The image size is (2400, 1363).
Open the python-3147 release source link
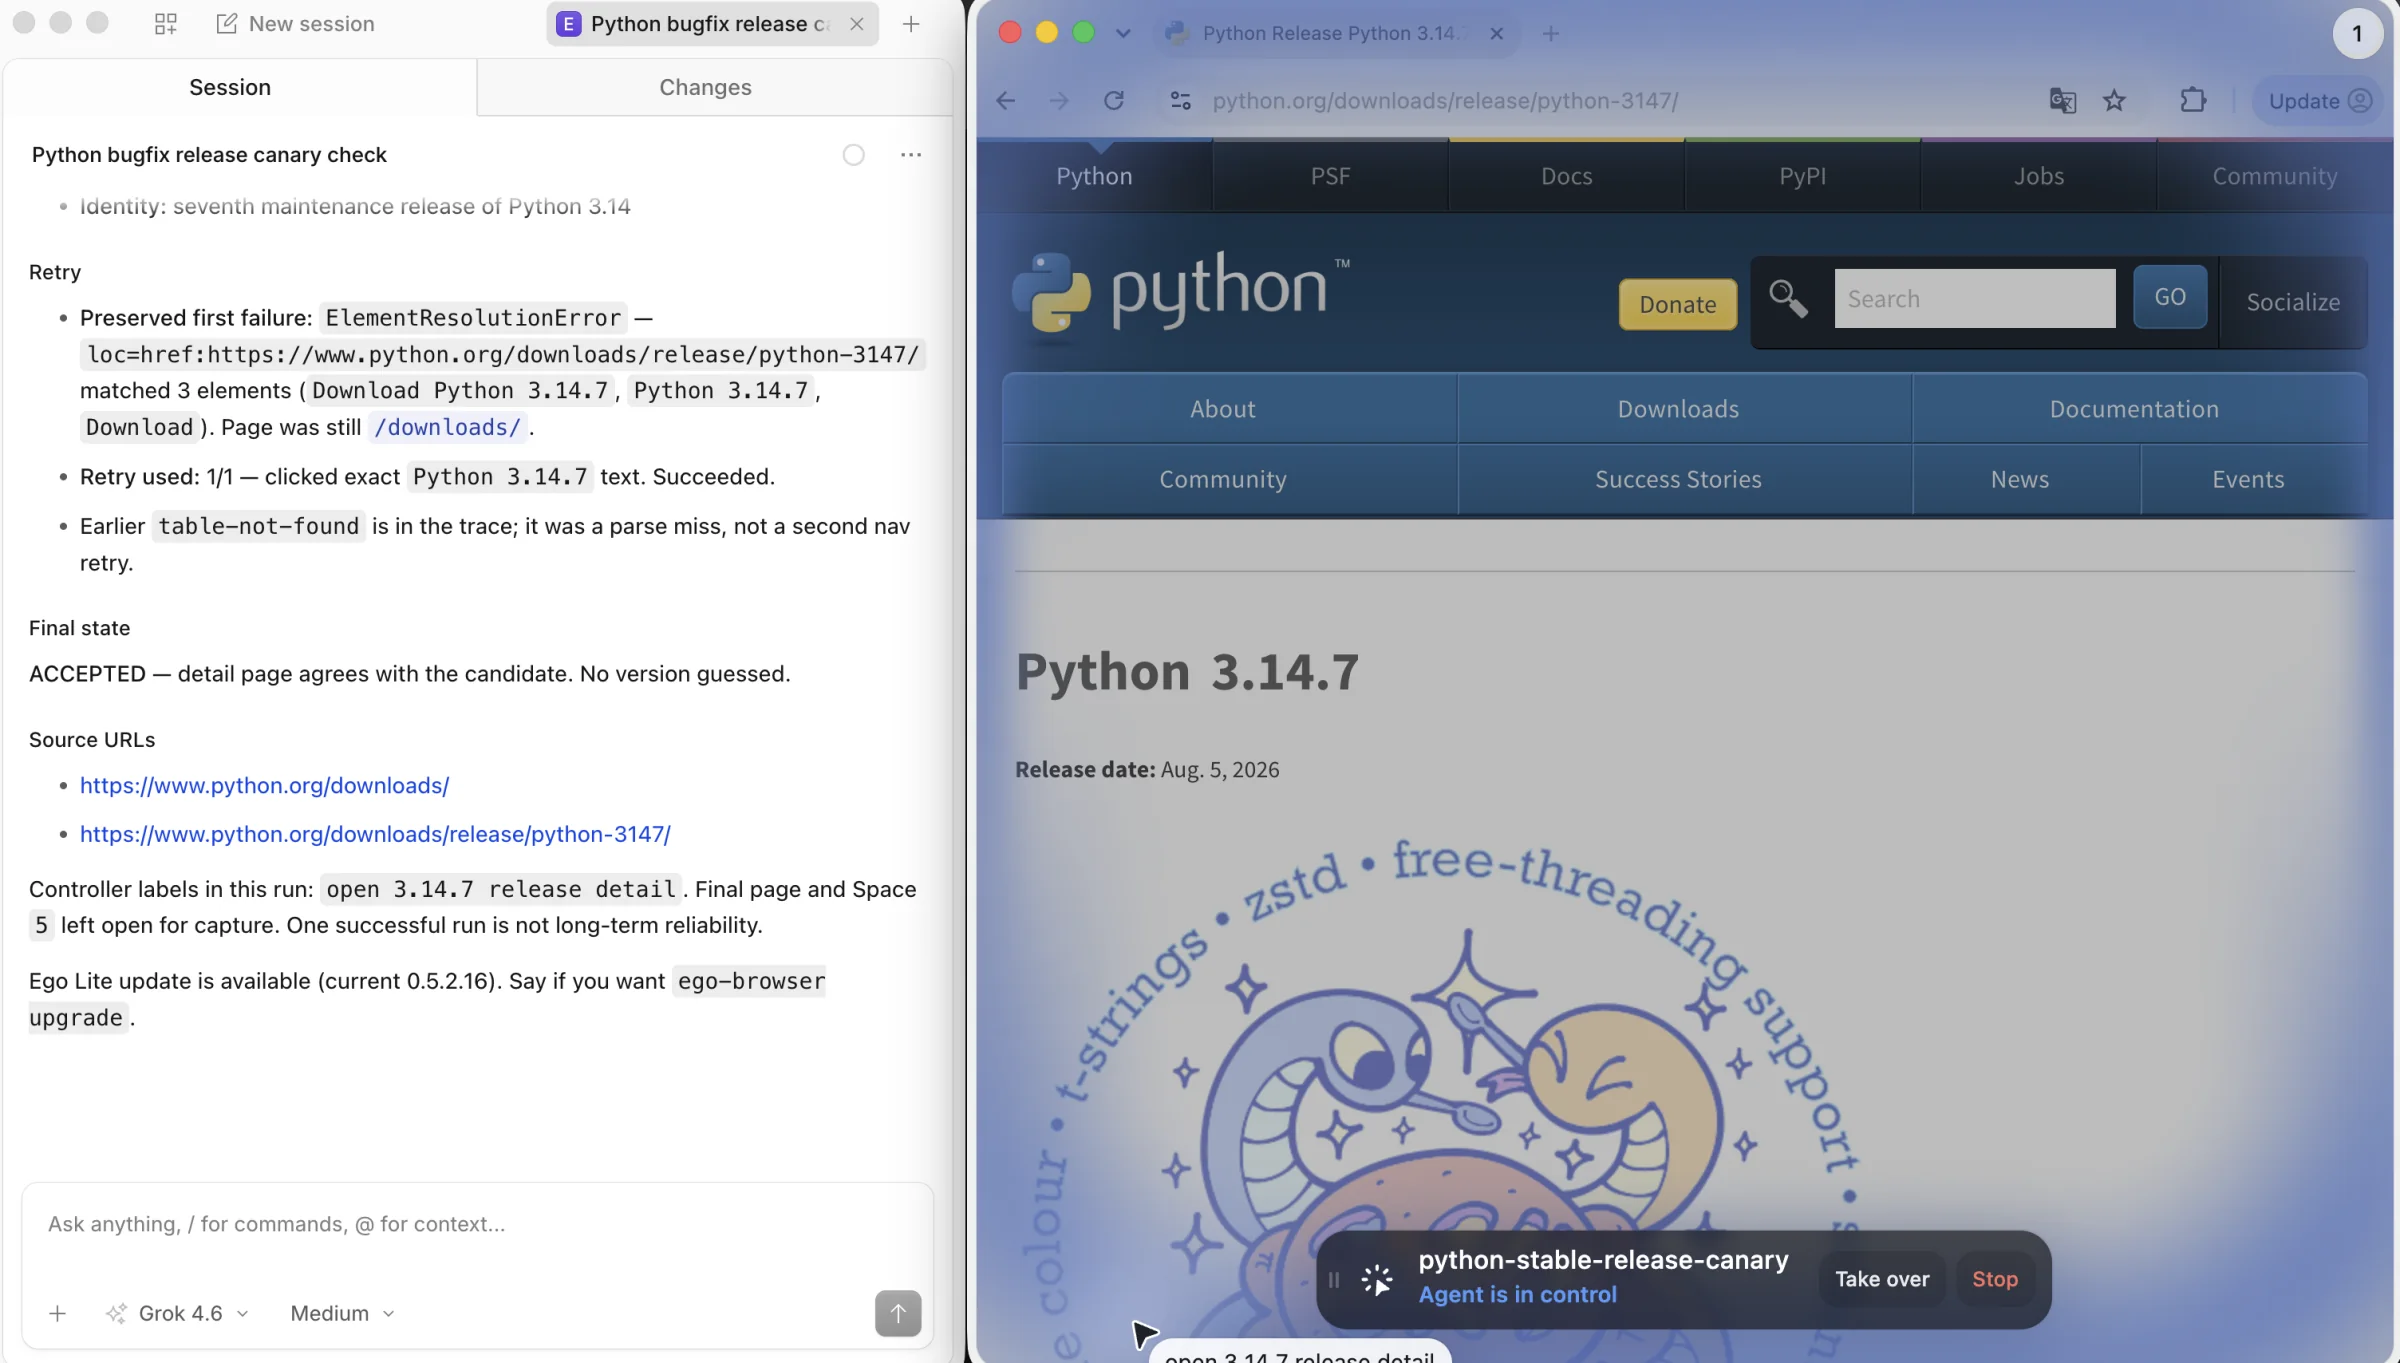coord(375,834)
